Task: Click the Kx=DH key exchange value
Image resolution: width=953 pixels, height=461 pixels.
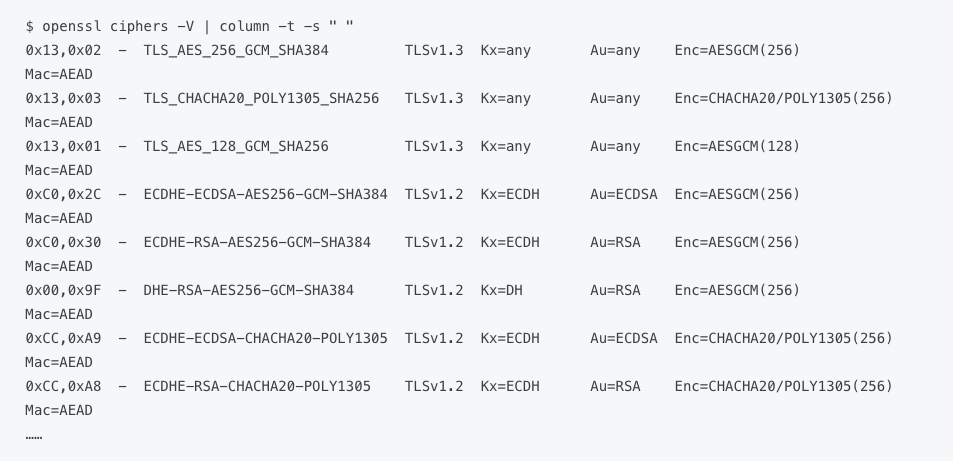Action: 501,290
